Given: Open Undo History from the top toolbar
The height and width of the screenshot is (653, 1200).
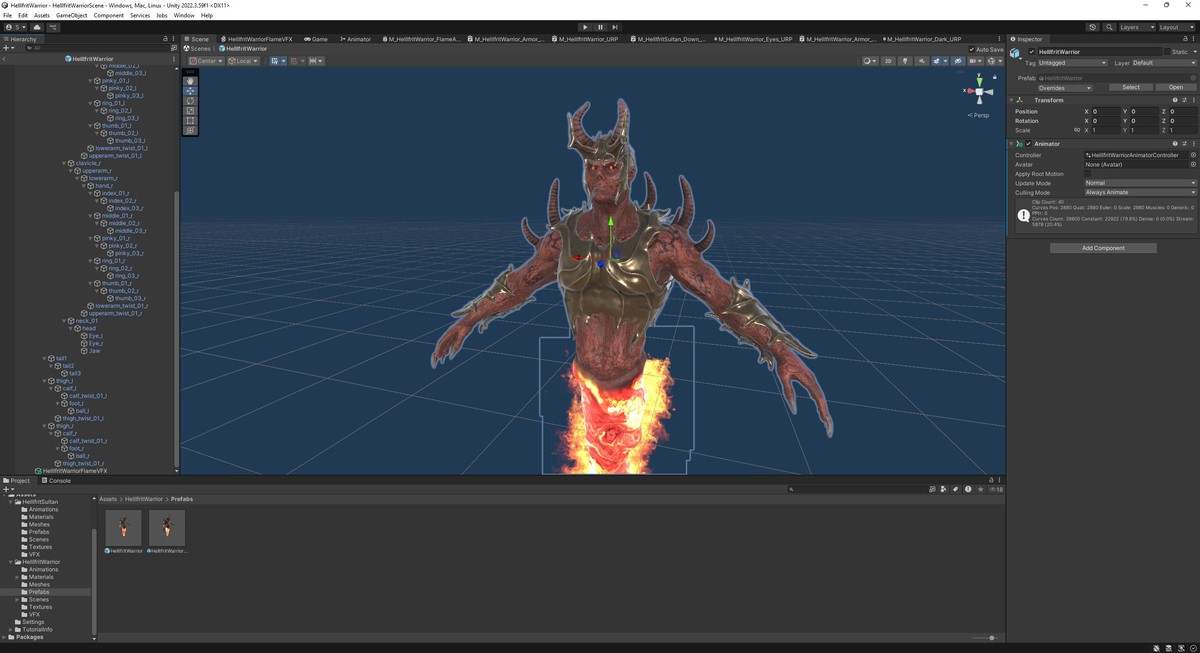Looking at the screenshot, I should click(x=1092, y=27).
